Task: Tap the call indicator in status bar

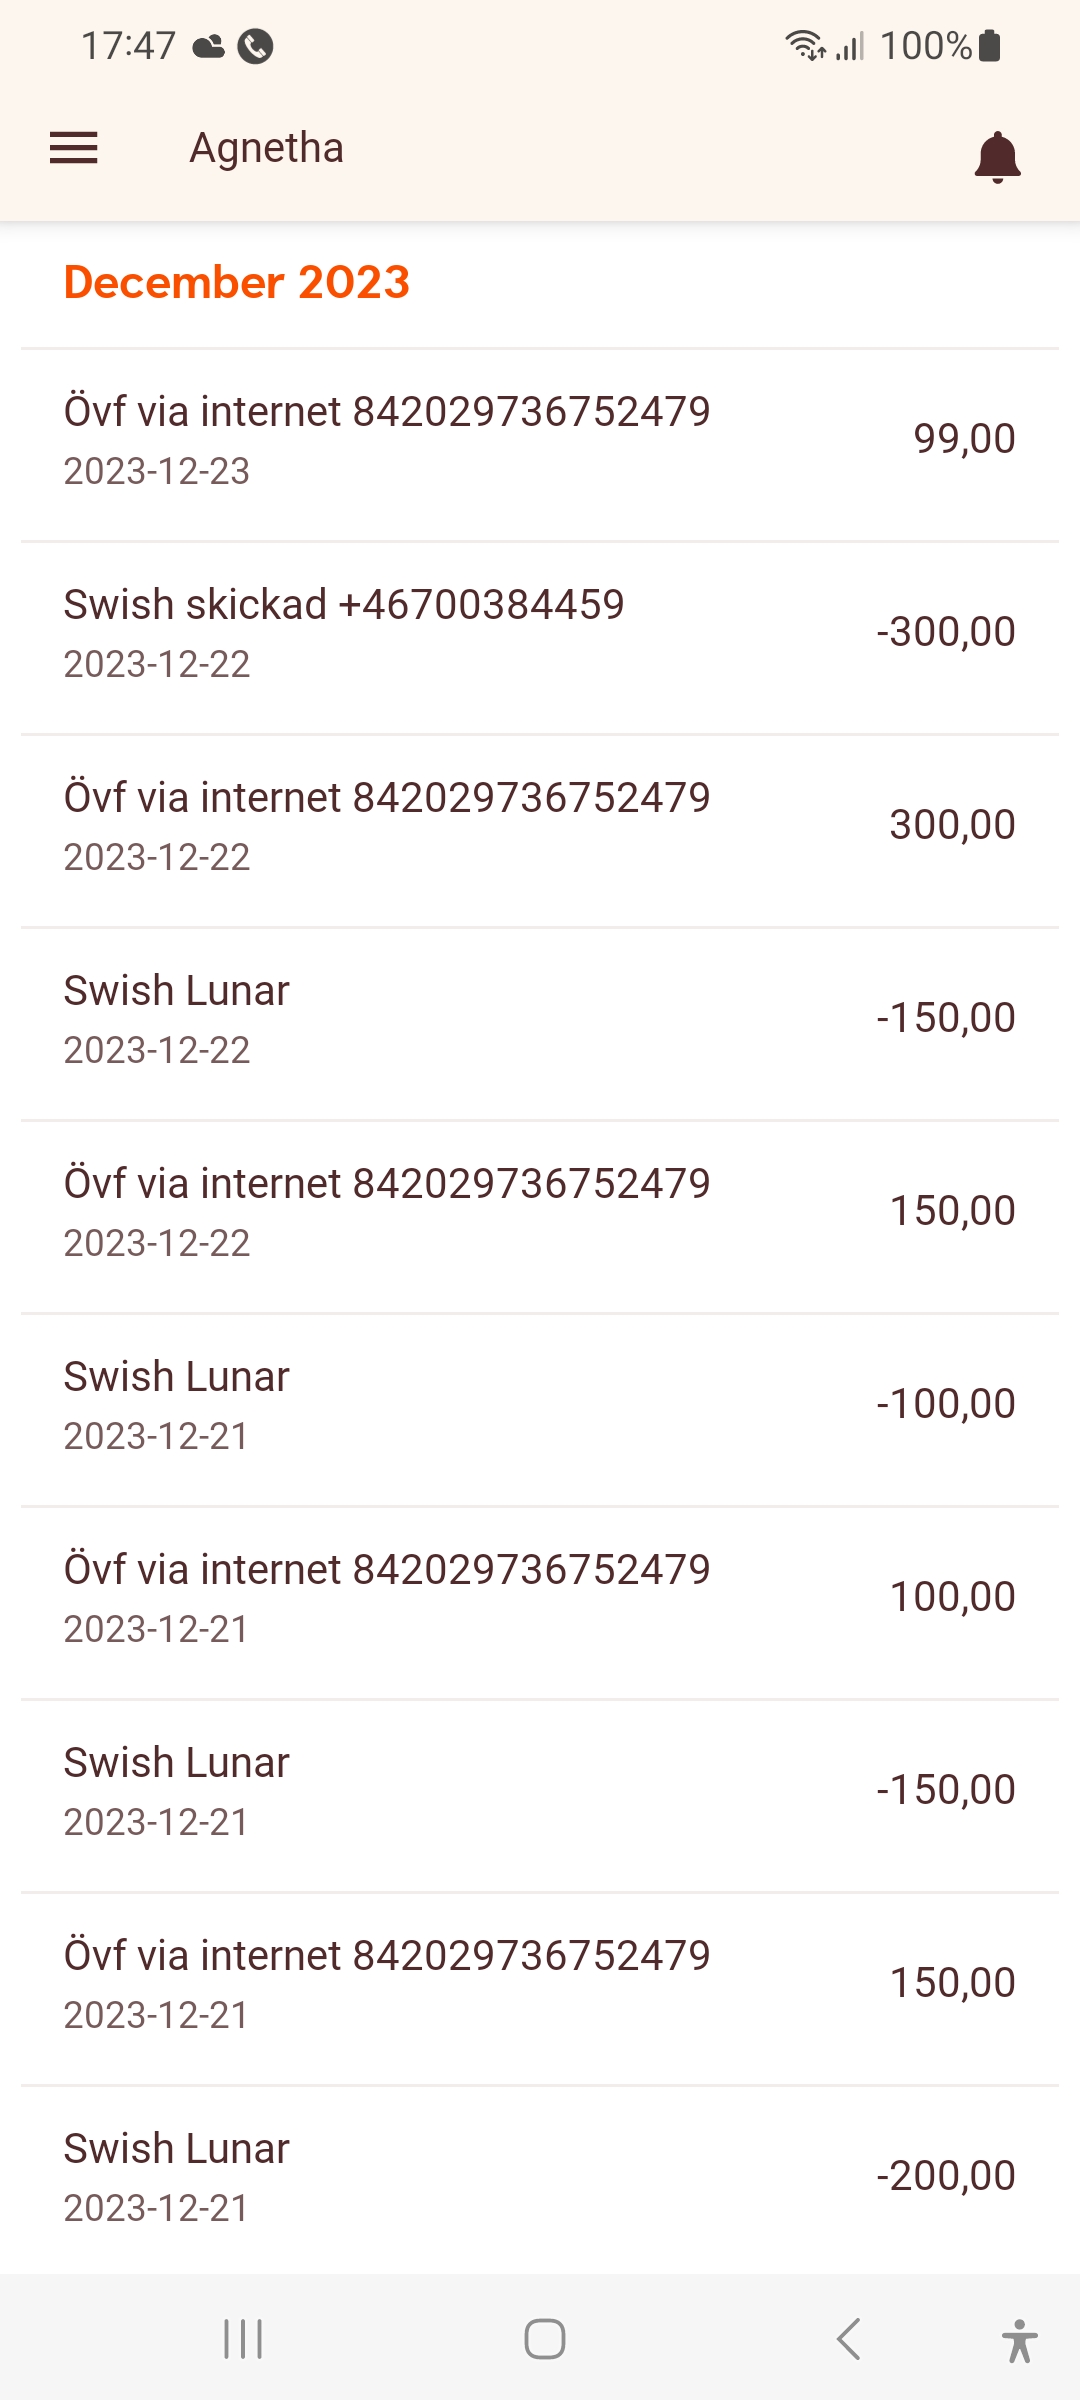Action: click(x=255, y=46)
